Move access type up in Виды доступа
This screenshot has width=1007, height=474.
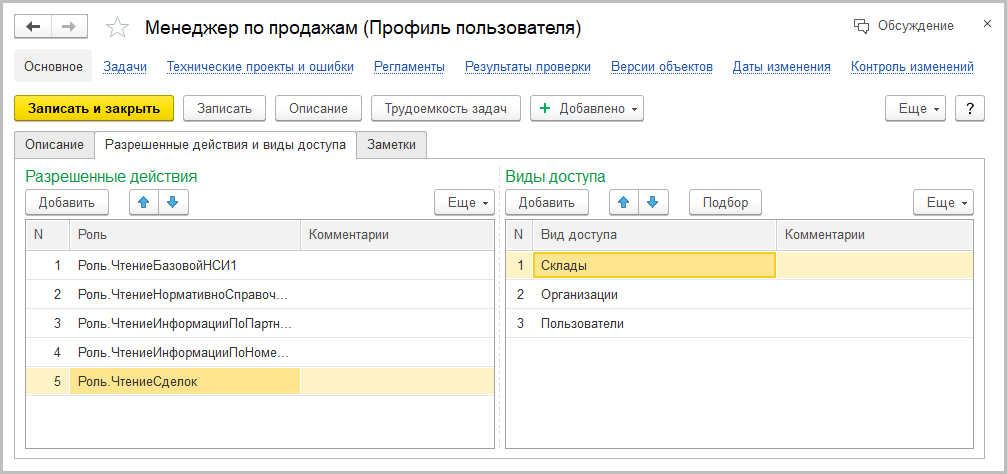point(624,202)
